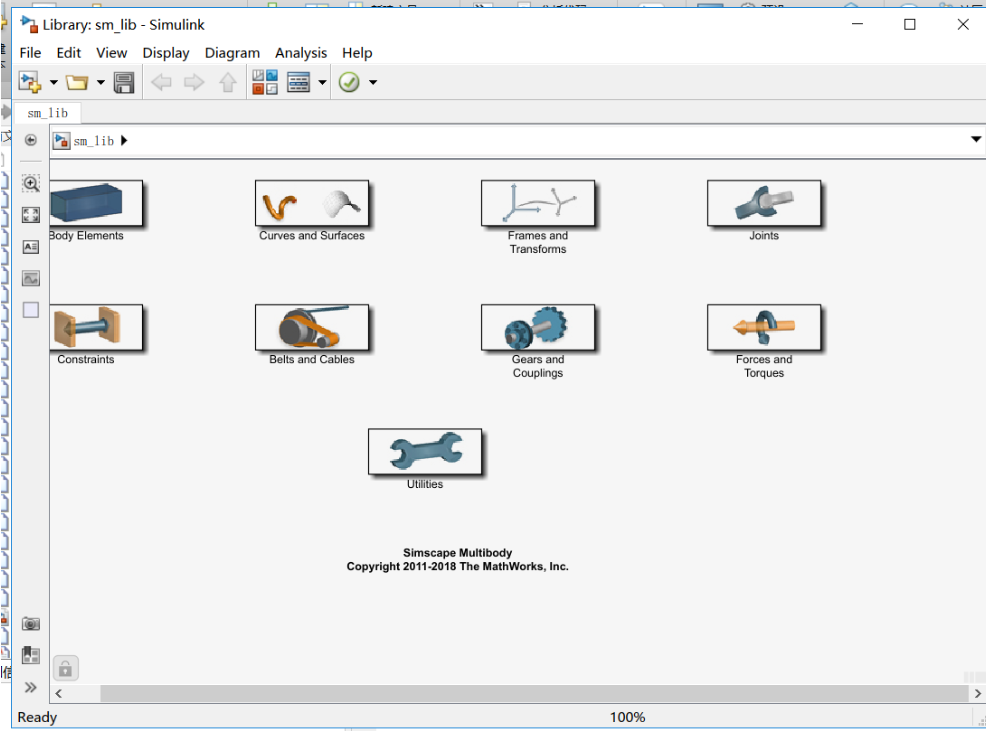This screenshot has width=986, height=731.
Task: Open the Help menu
Action: (x=357, y=53)
